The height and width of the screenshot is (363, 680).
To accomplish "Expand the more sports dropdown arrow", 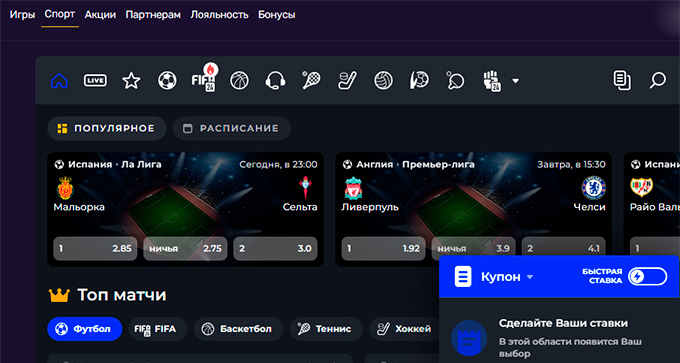I will [516, 81].
